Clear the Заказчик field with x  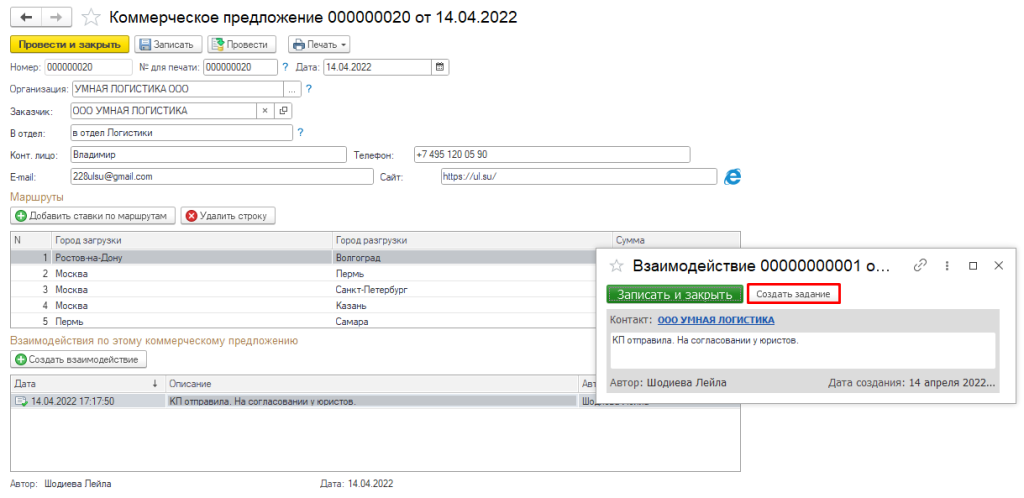pyautogui.click(x=265, y=111)
